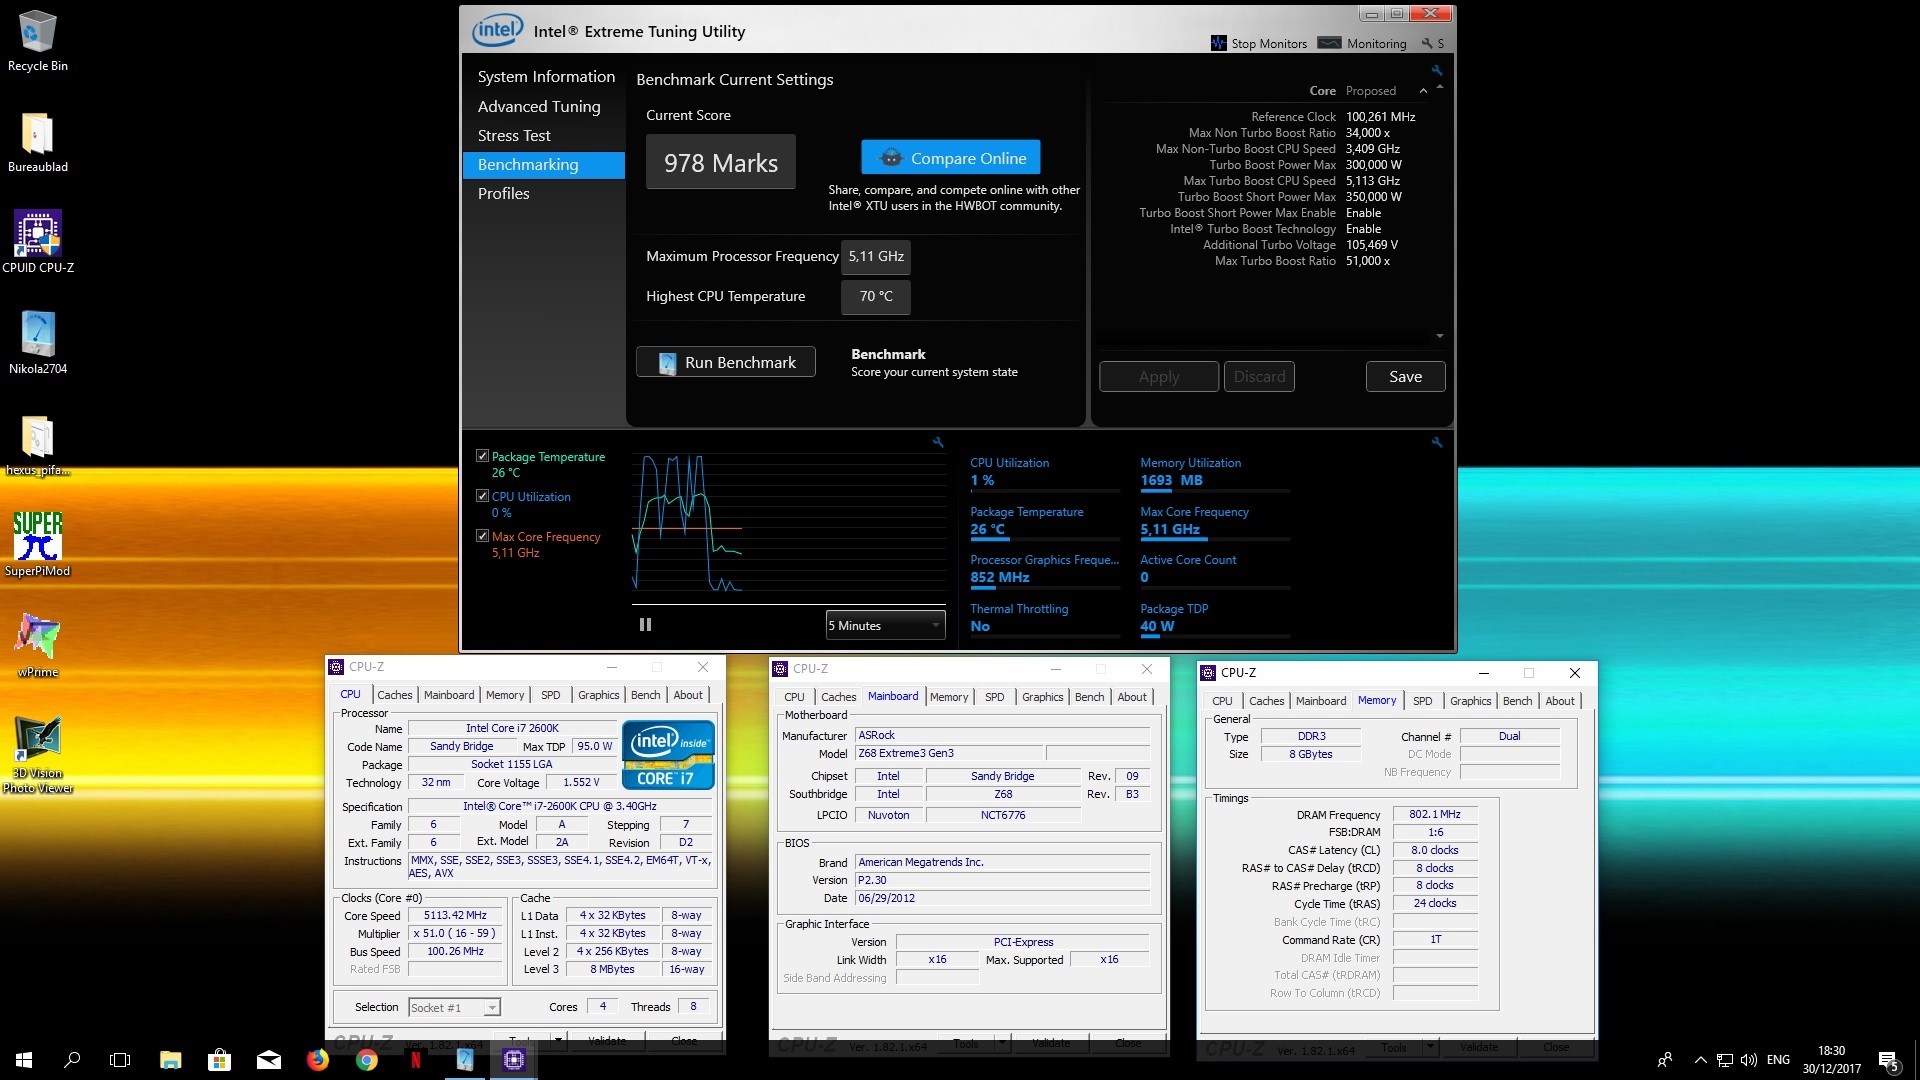The height and width of the screenshot is (1080, 1920).
Task: Select Stress Test in XTU sidebar
Action: [x=514, y=135]
